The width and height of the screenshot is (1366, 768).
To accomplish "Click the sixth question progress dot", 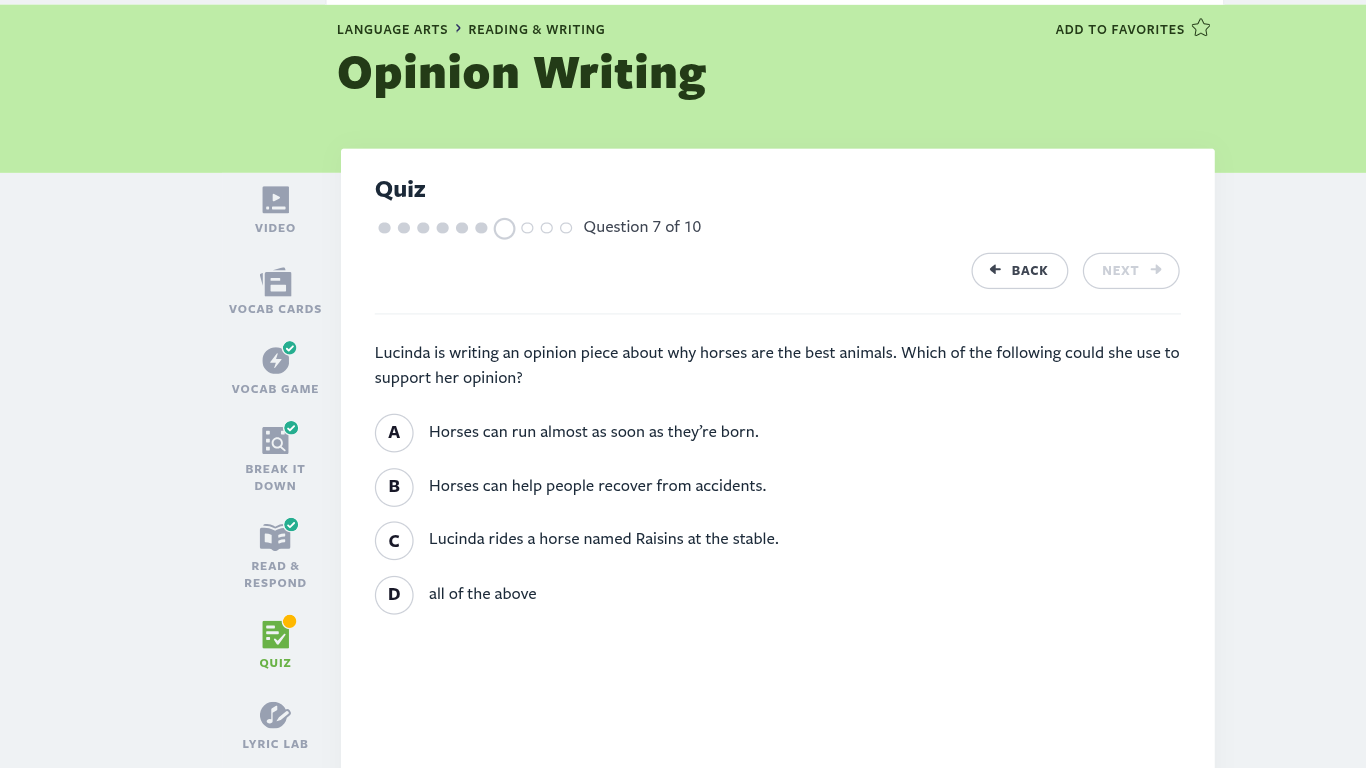I will (481, 228).
